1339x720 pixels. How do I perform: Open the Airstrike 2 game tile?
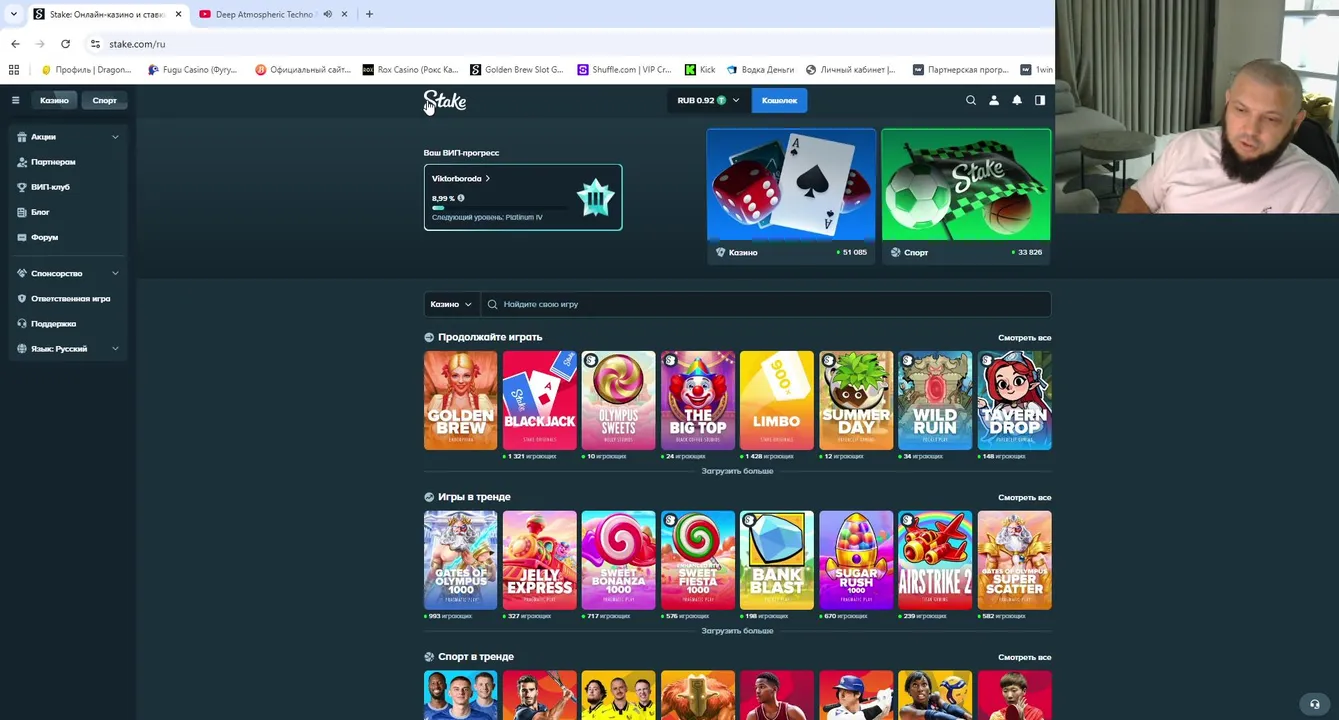pyautogui.click(x=935, y=560)
